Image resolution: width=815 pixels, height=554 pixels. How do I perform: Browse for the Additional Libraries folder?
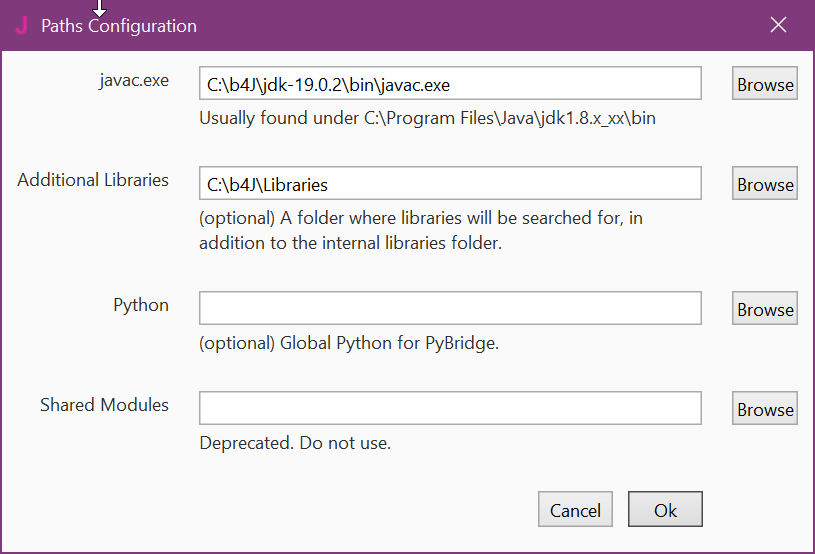(765, 183)
